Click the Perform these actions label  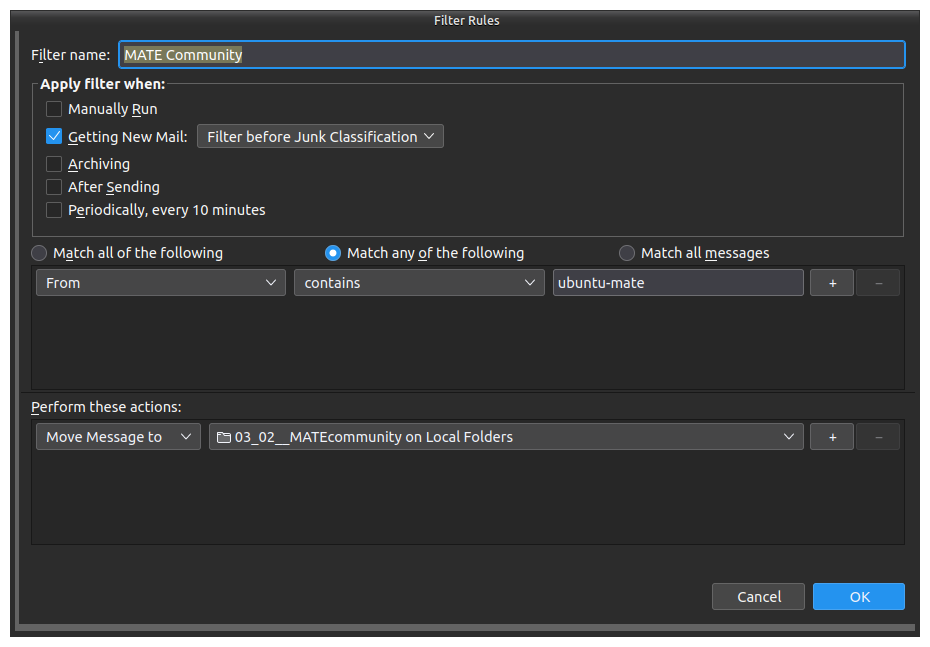[x=106, y=407]
